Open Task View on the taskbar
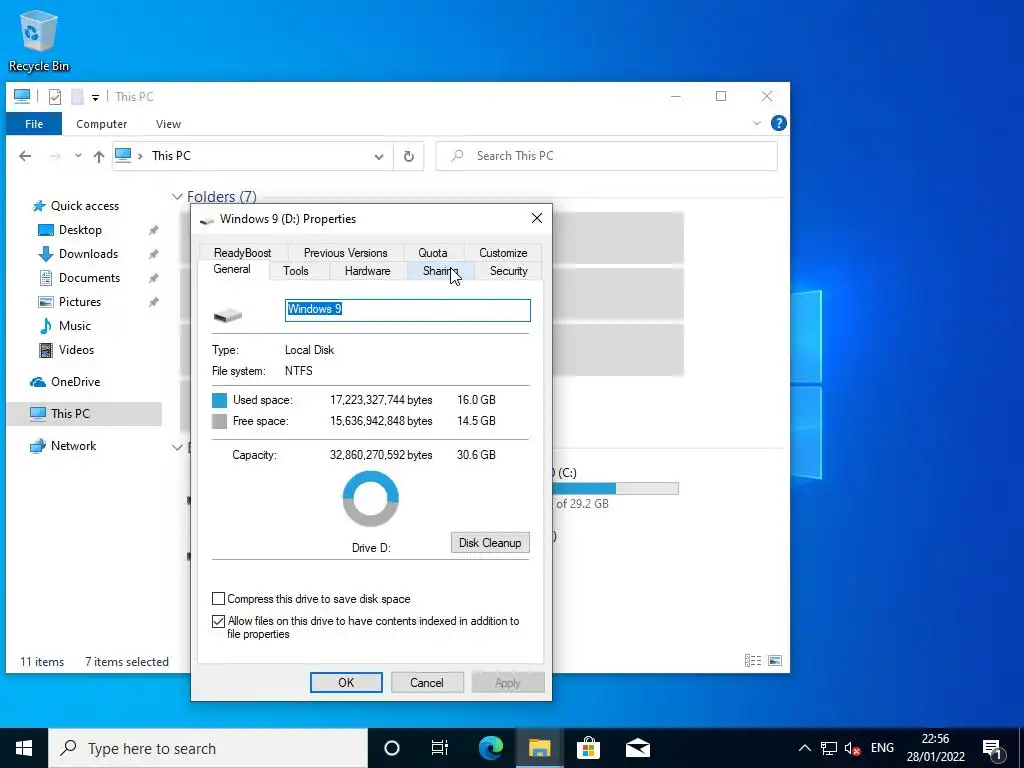Screen dimensions: 1024x768 click(440, 748)
